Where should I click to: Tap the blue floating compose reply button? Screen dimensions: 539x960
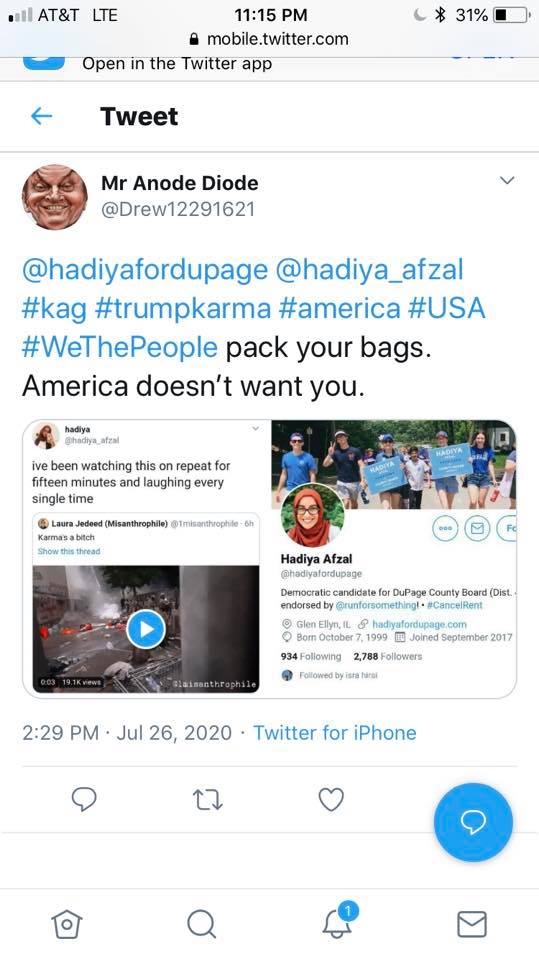473,822
